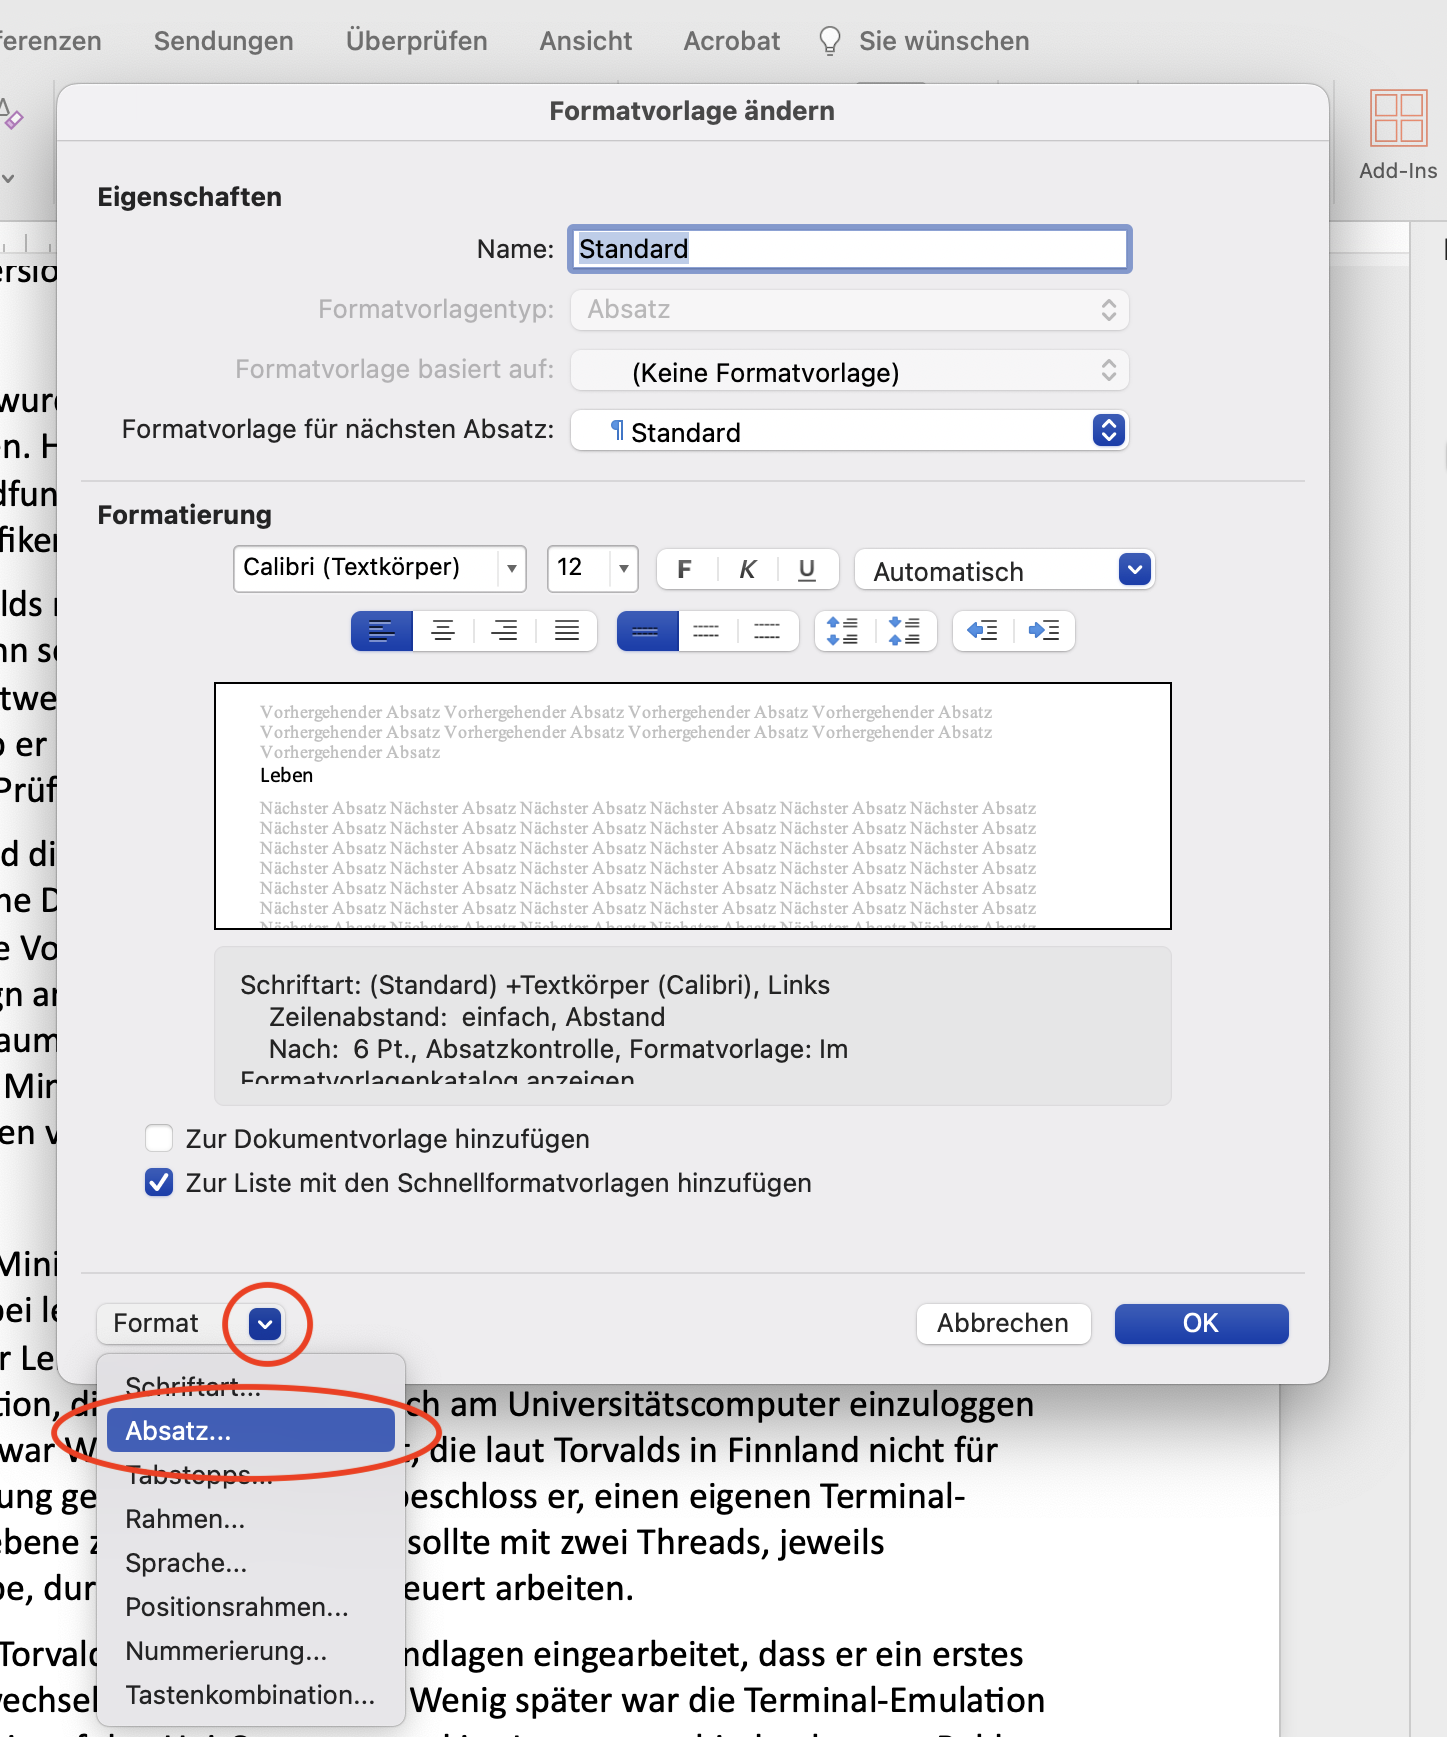
Task: Uncheck Zur Liste mit den Schnellformatvorlagen hinzufügen
Action: coord(159,1183)
